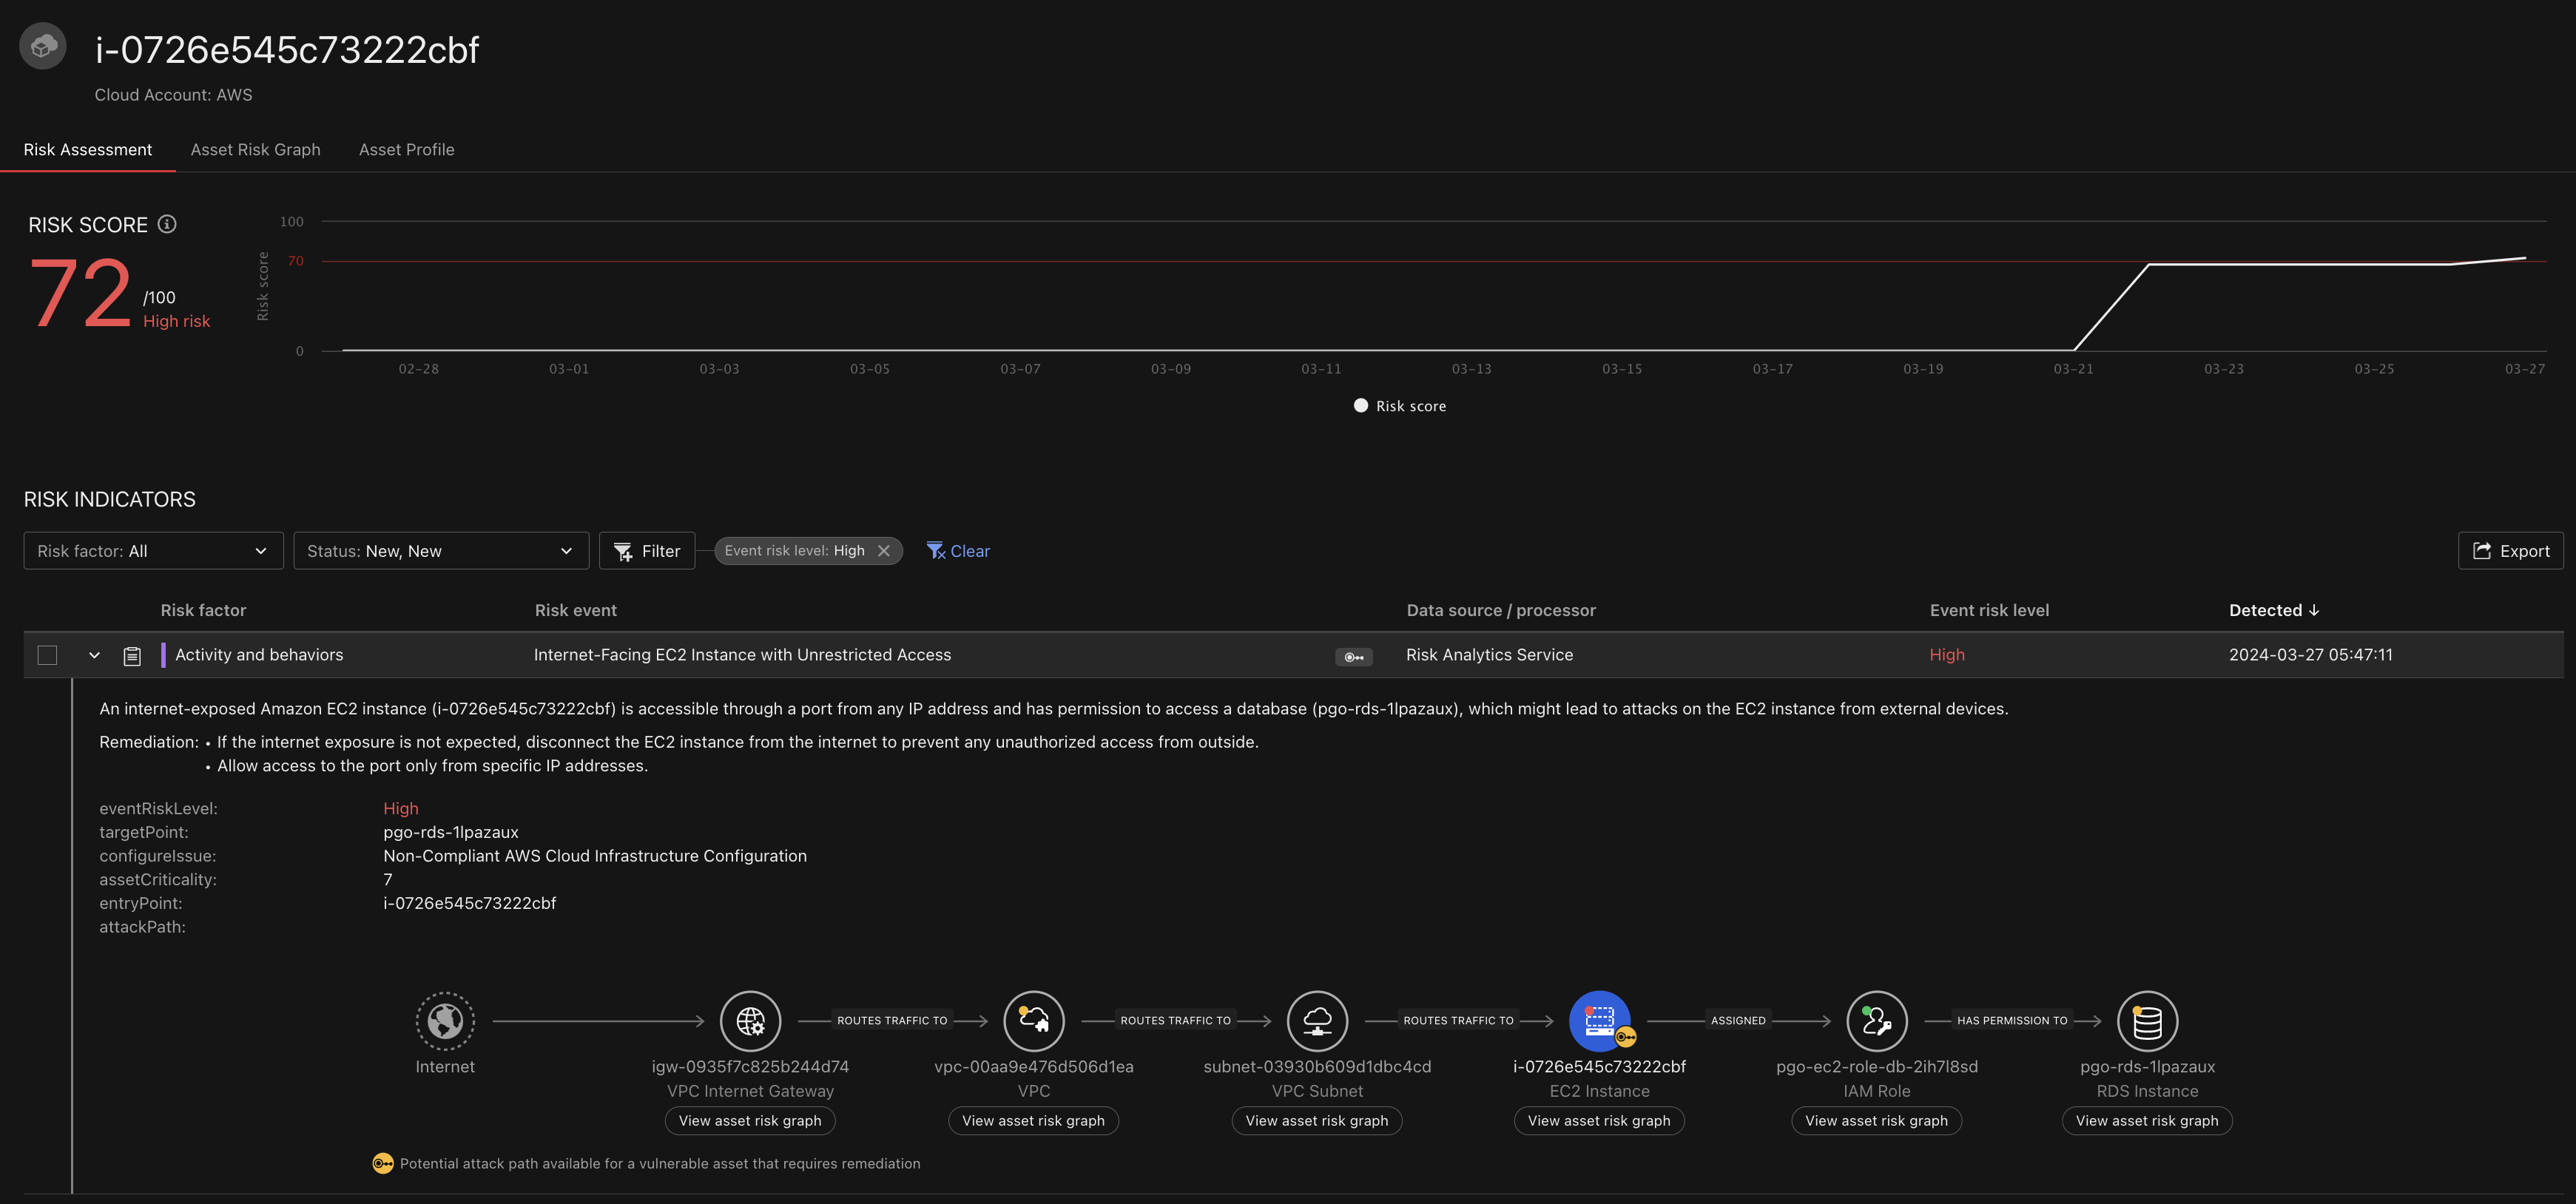Screen dimensions: 2576x1204
Task: Export the risk indicators list
Action: [2510, 551]
